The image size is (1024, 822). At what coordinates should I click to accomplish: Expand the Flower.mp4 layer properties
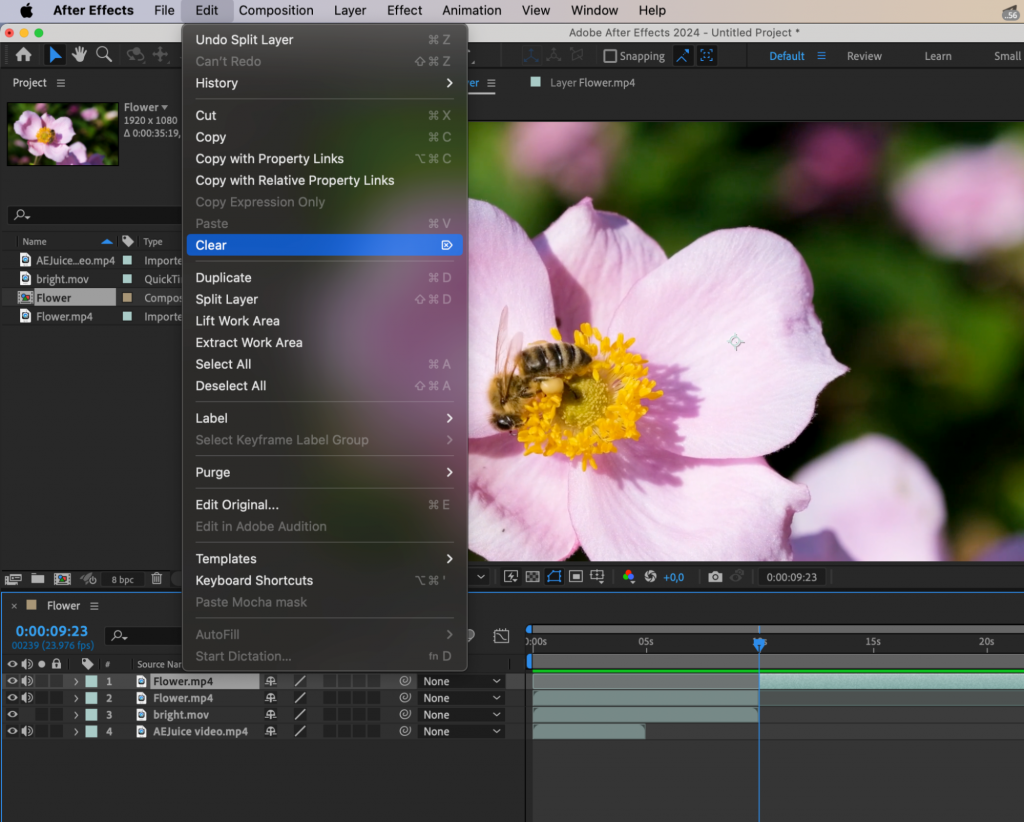pyautogui.click(x=77, y=681)
